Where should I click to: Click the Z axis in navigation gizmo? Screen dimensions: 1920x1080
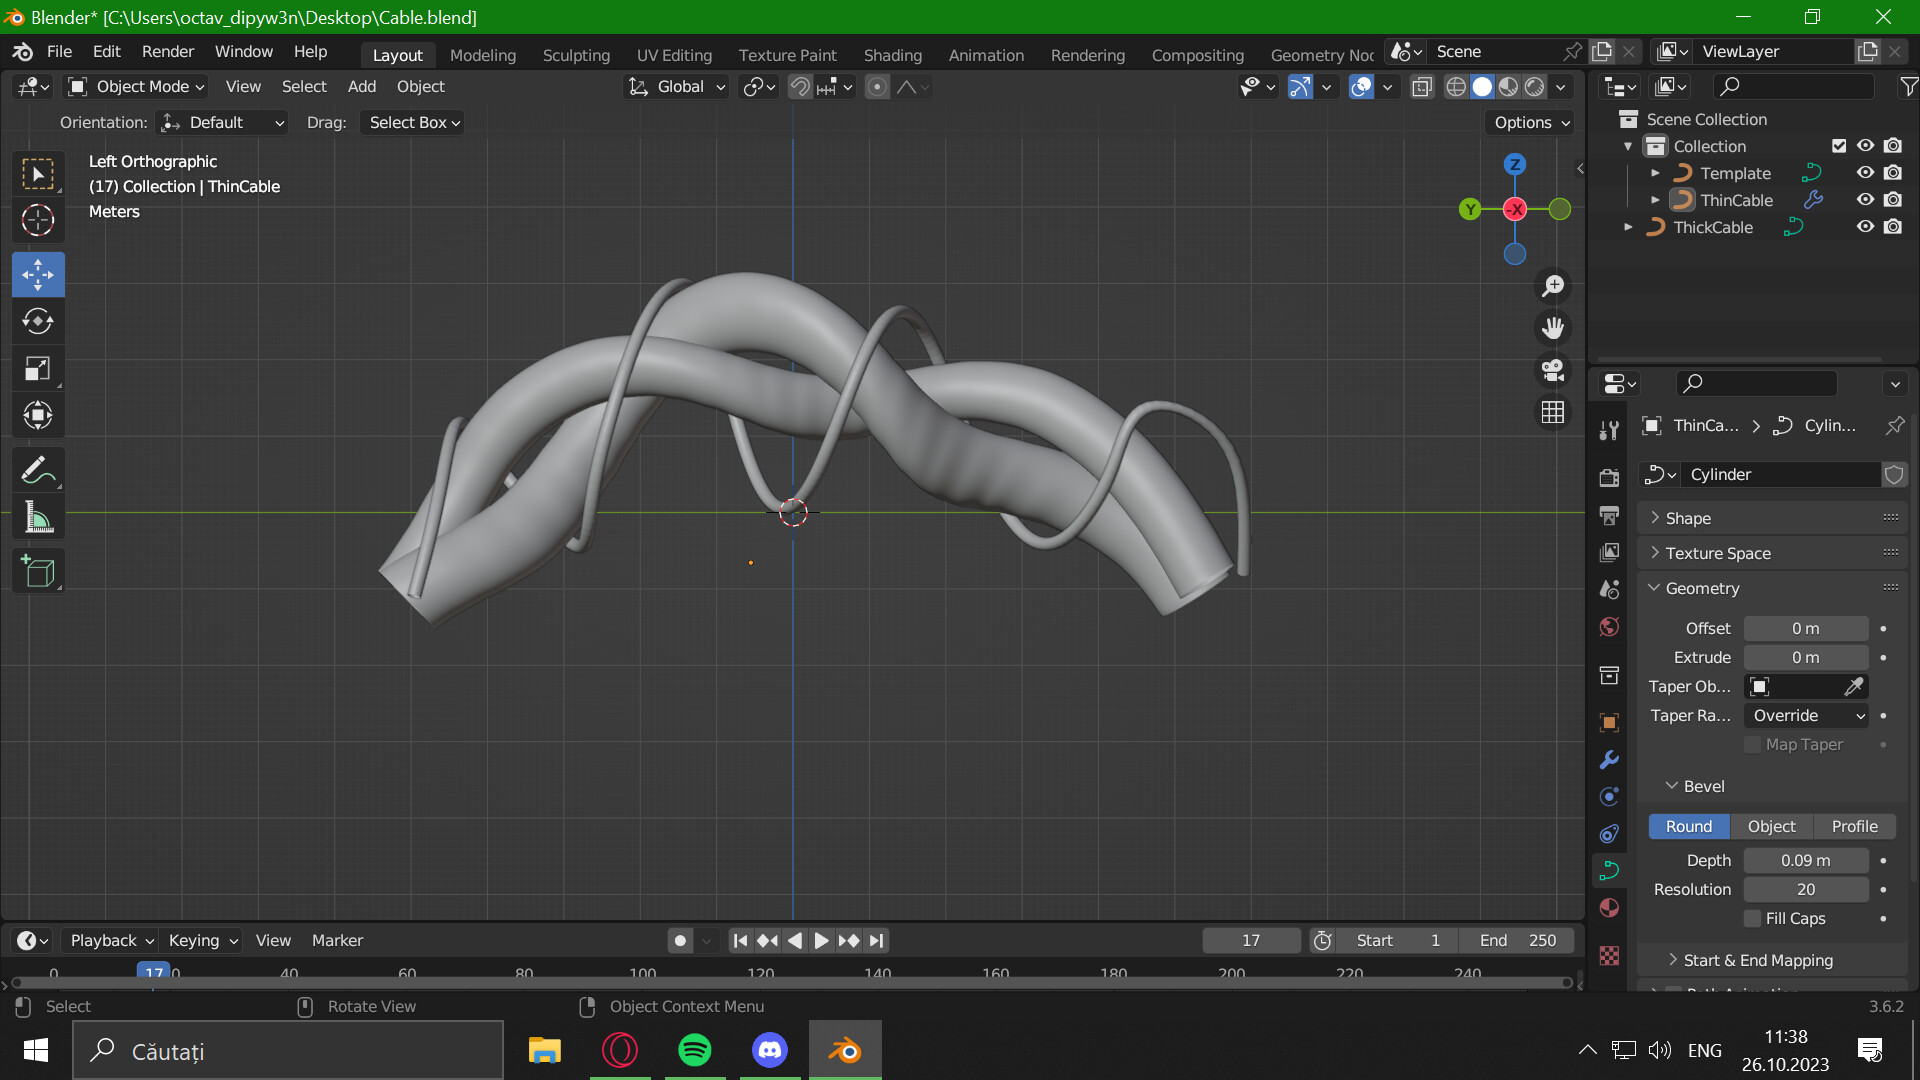pos(1515,164)
